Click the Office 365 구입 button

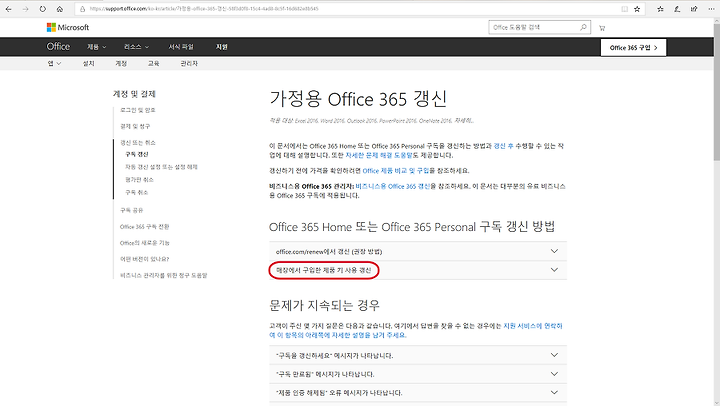633,47
